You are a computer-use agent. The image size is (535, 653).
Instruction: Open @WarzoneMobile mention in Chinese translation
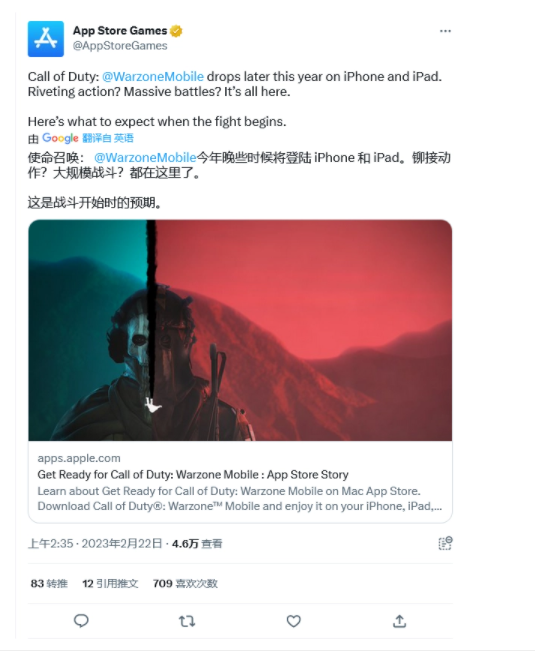[145, 157]
